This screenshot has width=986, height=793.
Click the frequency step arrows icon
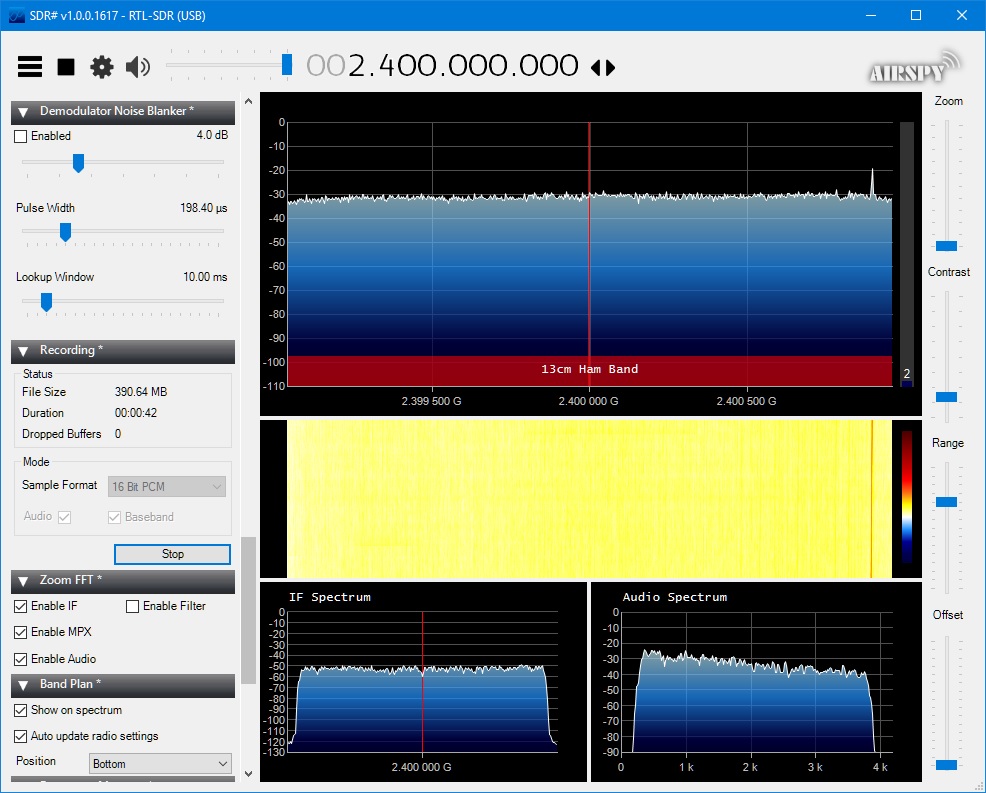[602, 67]
